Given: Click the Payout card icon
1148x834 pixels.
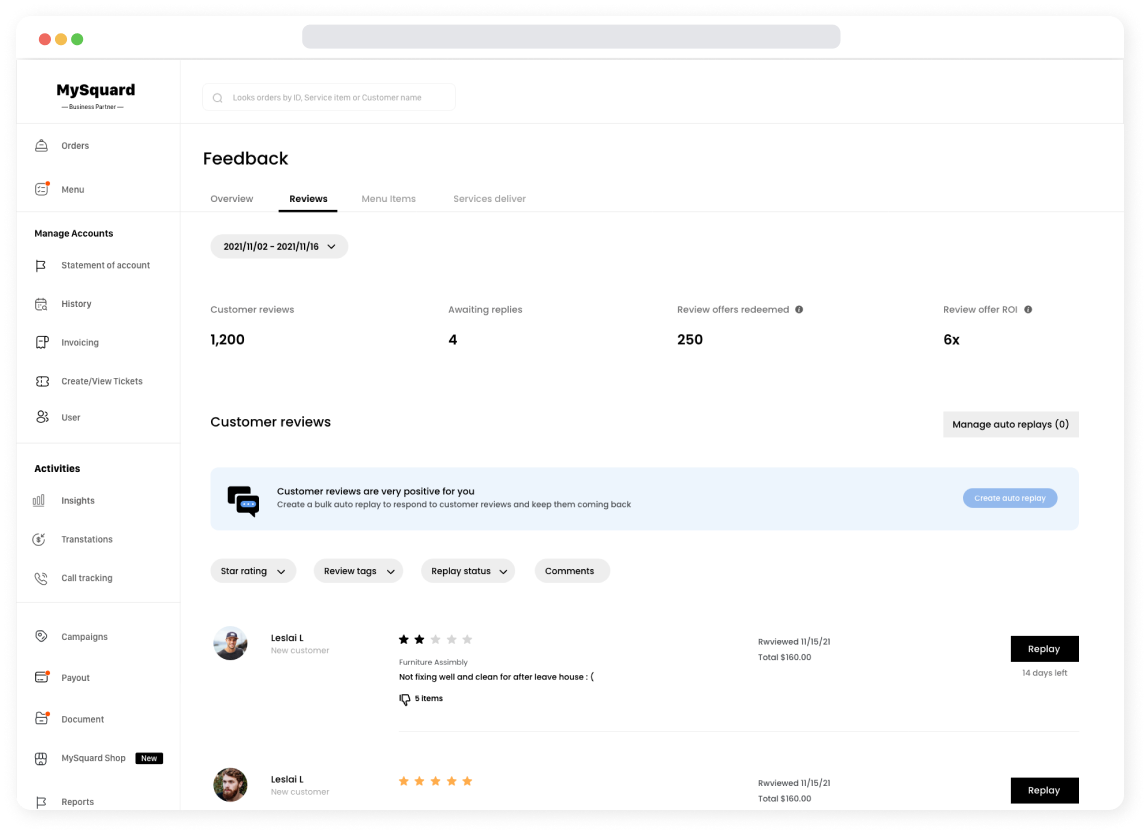Looking at the screenshot, I should click(42, 677).
